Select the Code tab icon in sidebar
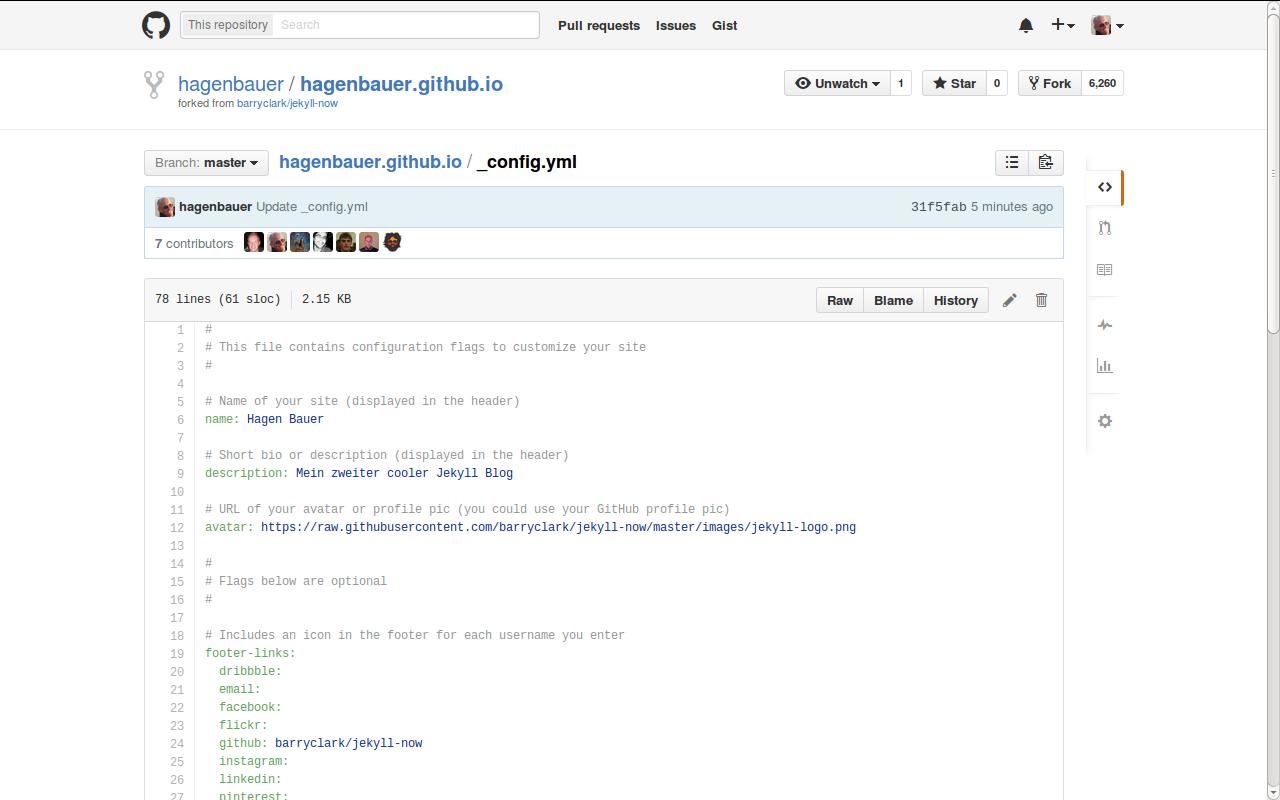Image resolution: width=1280 pixels, height=800 pixels. click(1104, 187)
